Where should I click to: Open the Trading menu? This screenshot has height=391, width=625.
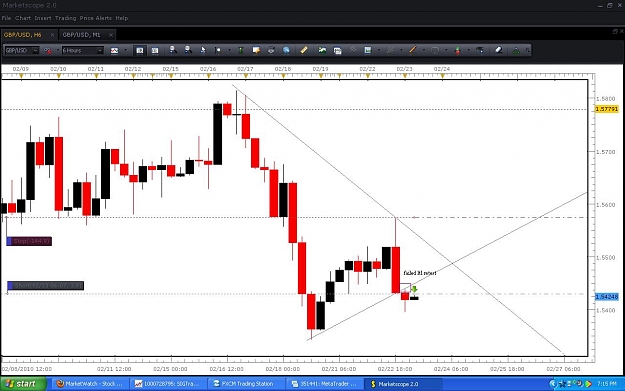pyautogui.click(x=65, y=18)
